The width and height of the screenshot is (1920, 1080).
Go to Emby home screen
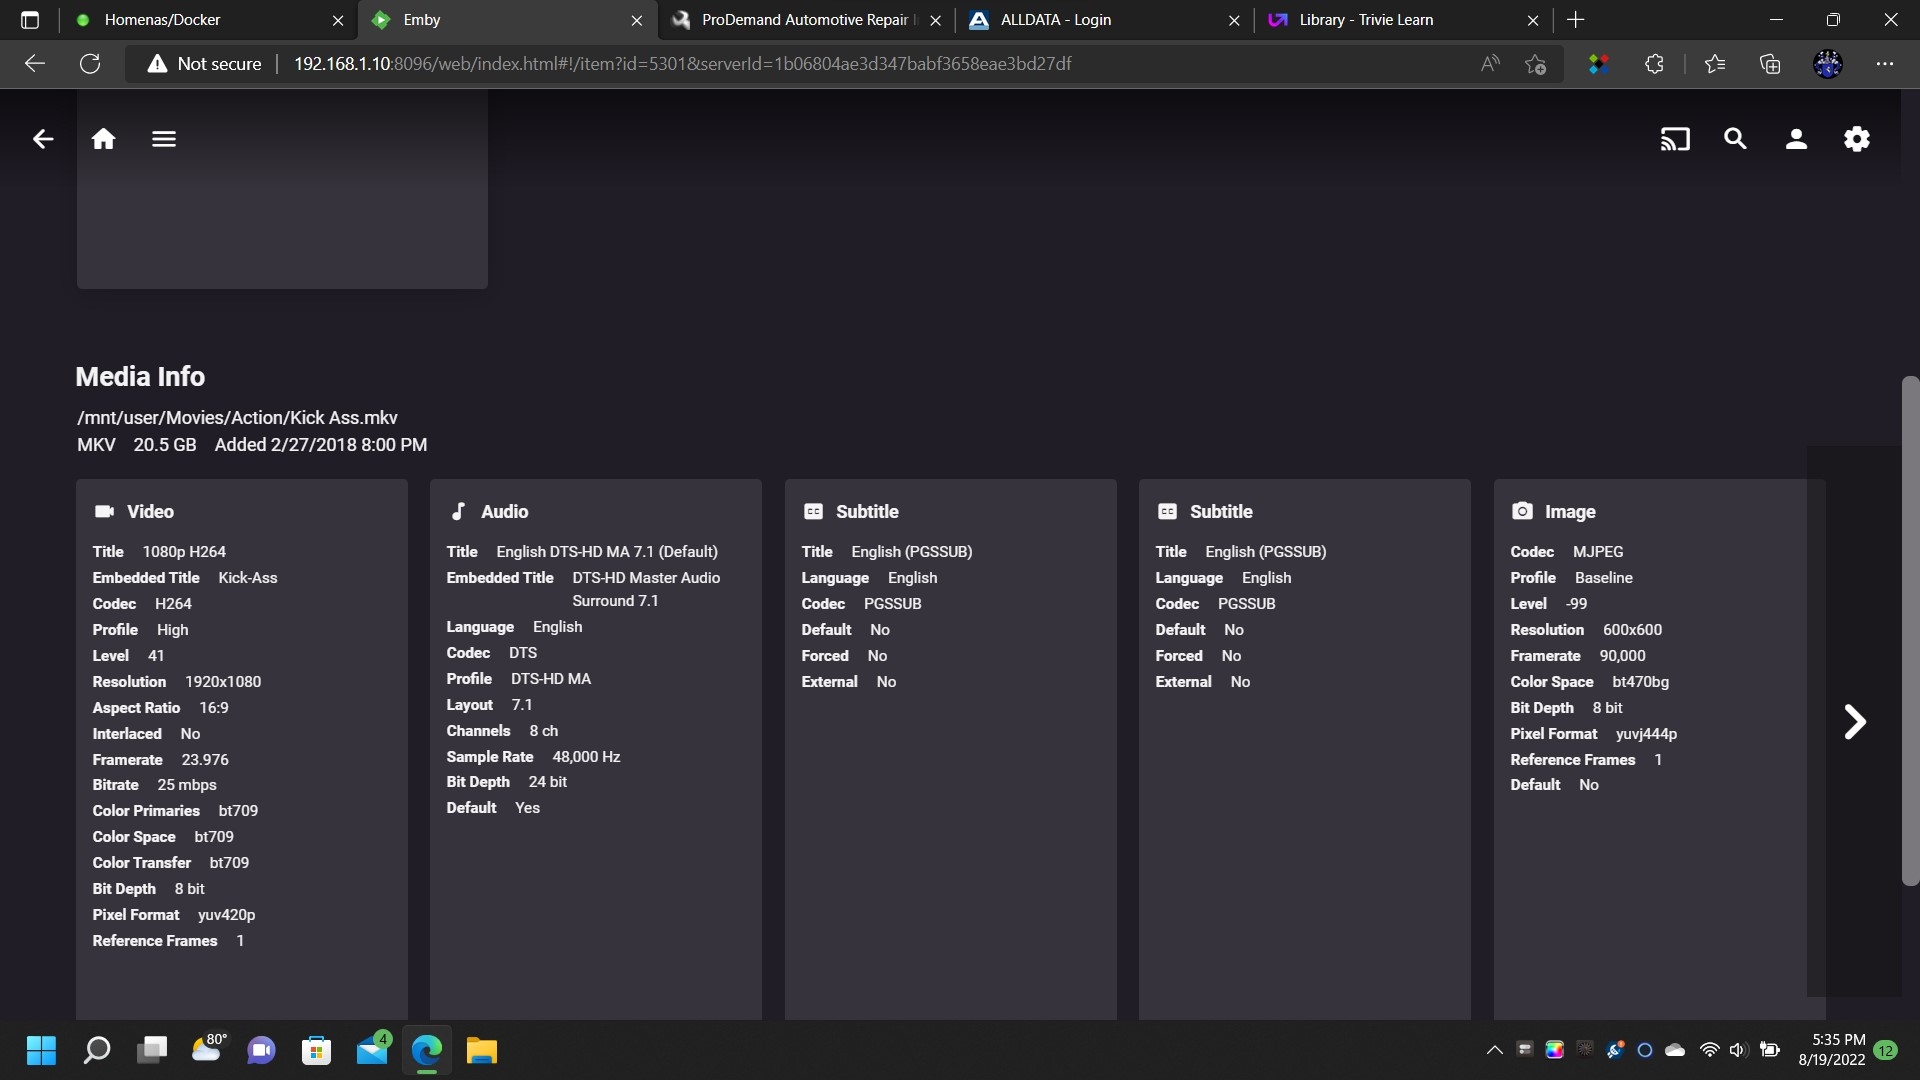103,139
